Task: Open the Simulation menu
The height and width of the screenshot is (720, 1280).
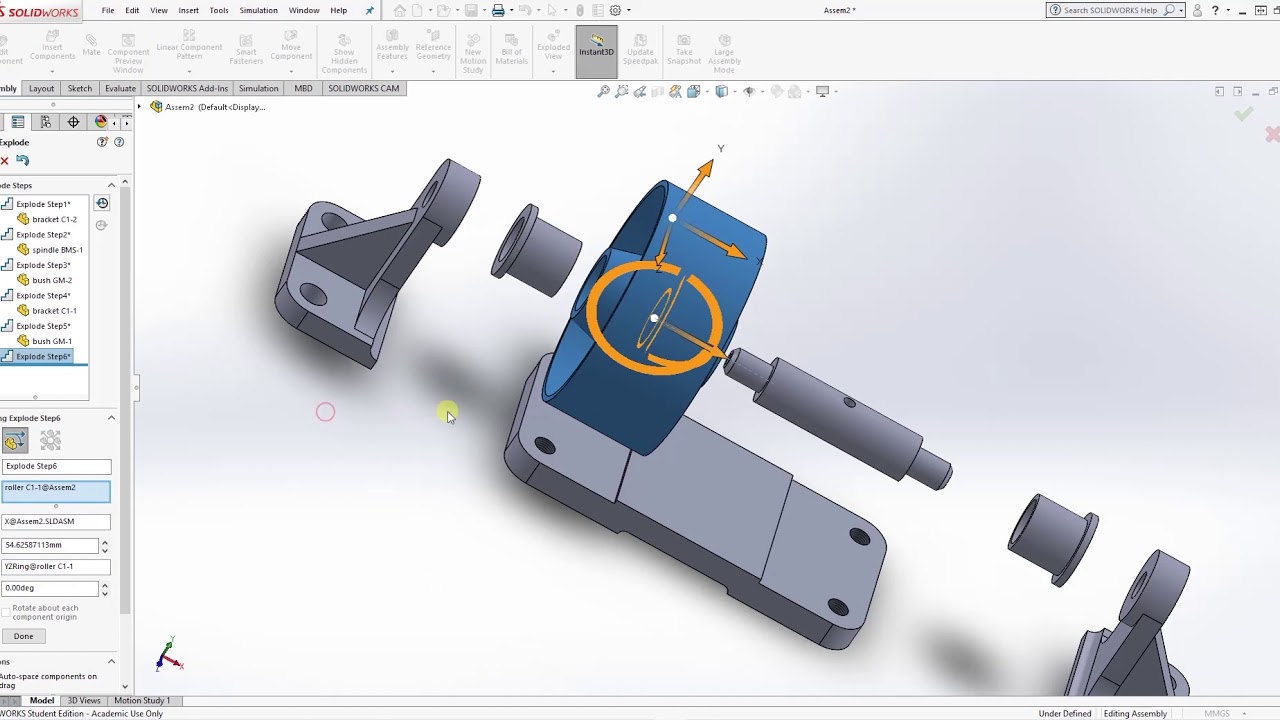Action: [258, 10]
